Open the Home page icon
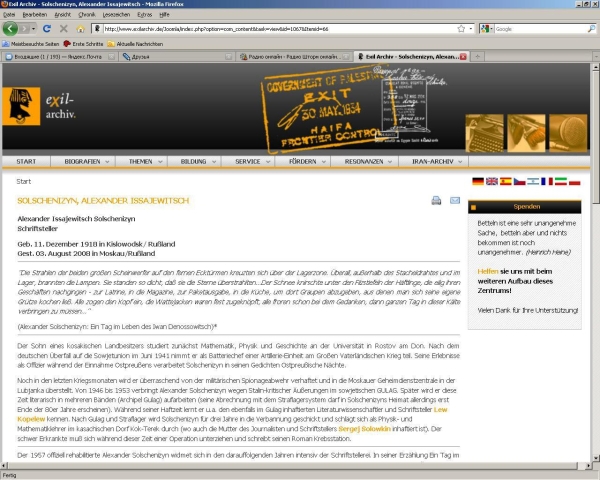Image resolution: width=600 pixels, height=480 pixels. pos(80,29)
